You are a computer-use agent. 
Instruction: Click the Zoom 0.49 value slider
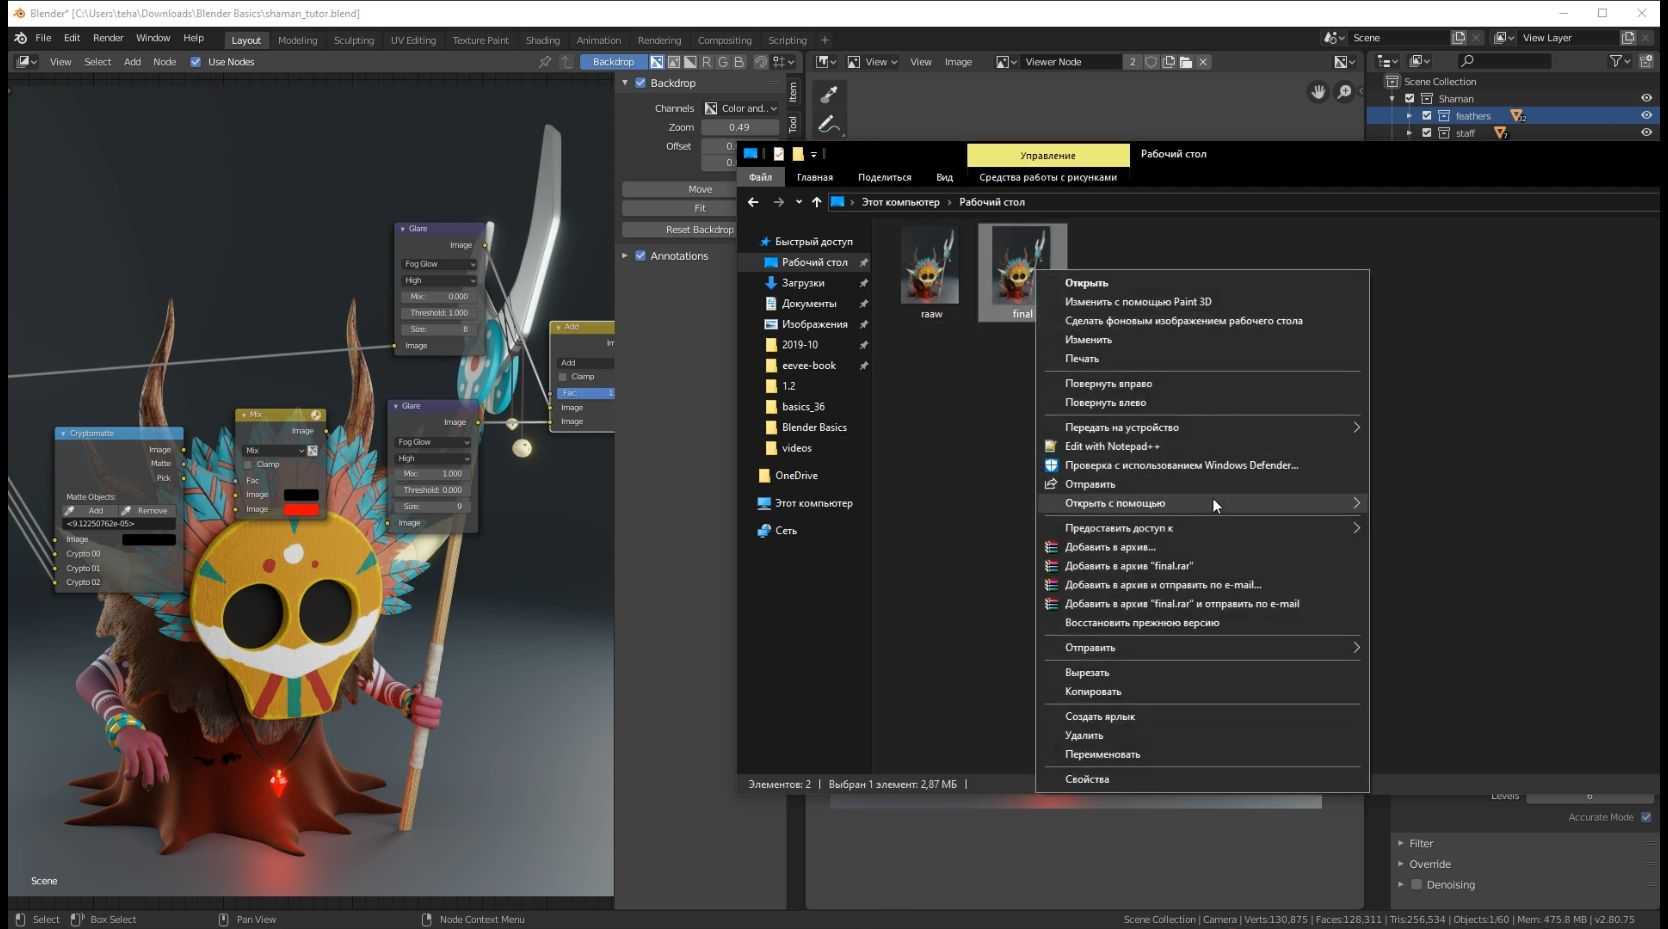(x=740, y=127)
